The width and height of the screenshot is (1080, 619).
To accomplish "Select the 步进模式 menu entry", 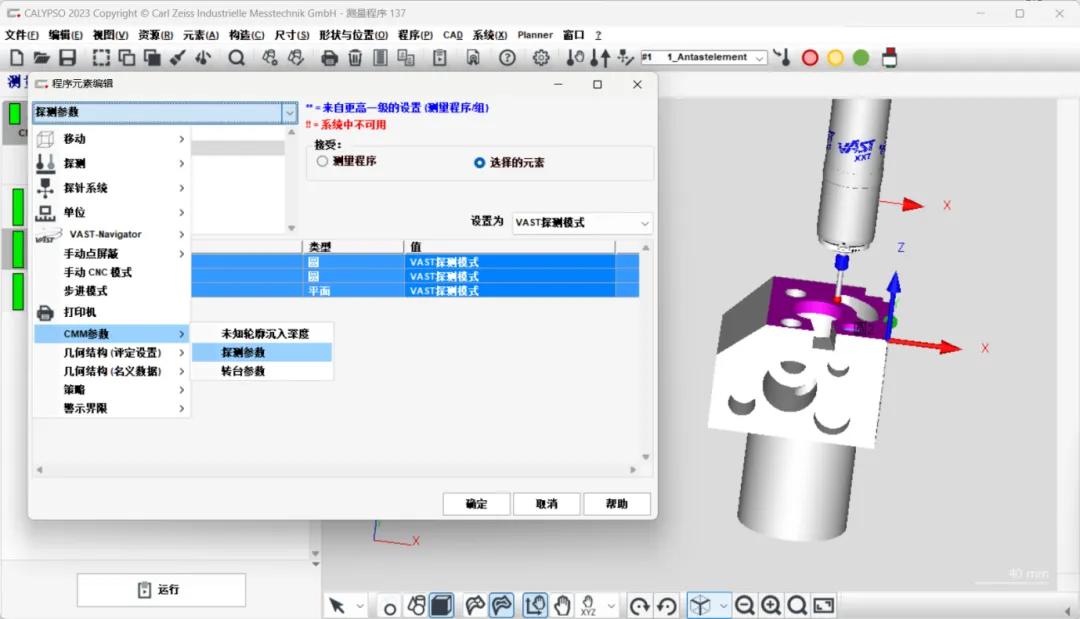I will pyautogui.click(x=112, y=291).
